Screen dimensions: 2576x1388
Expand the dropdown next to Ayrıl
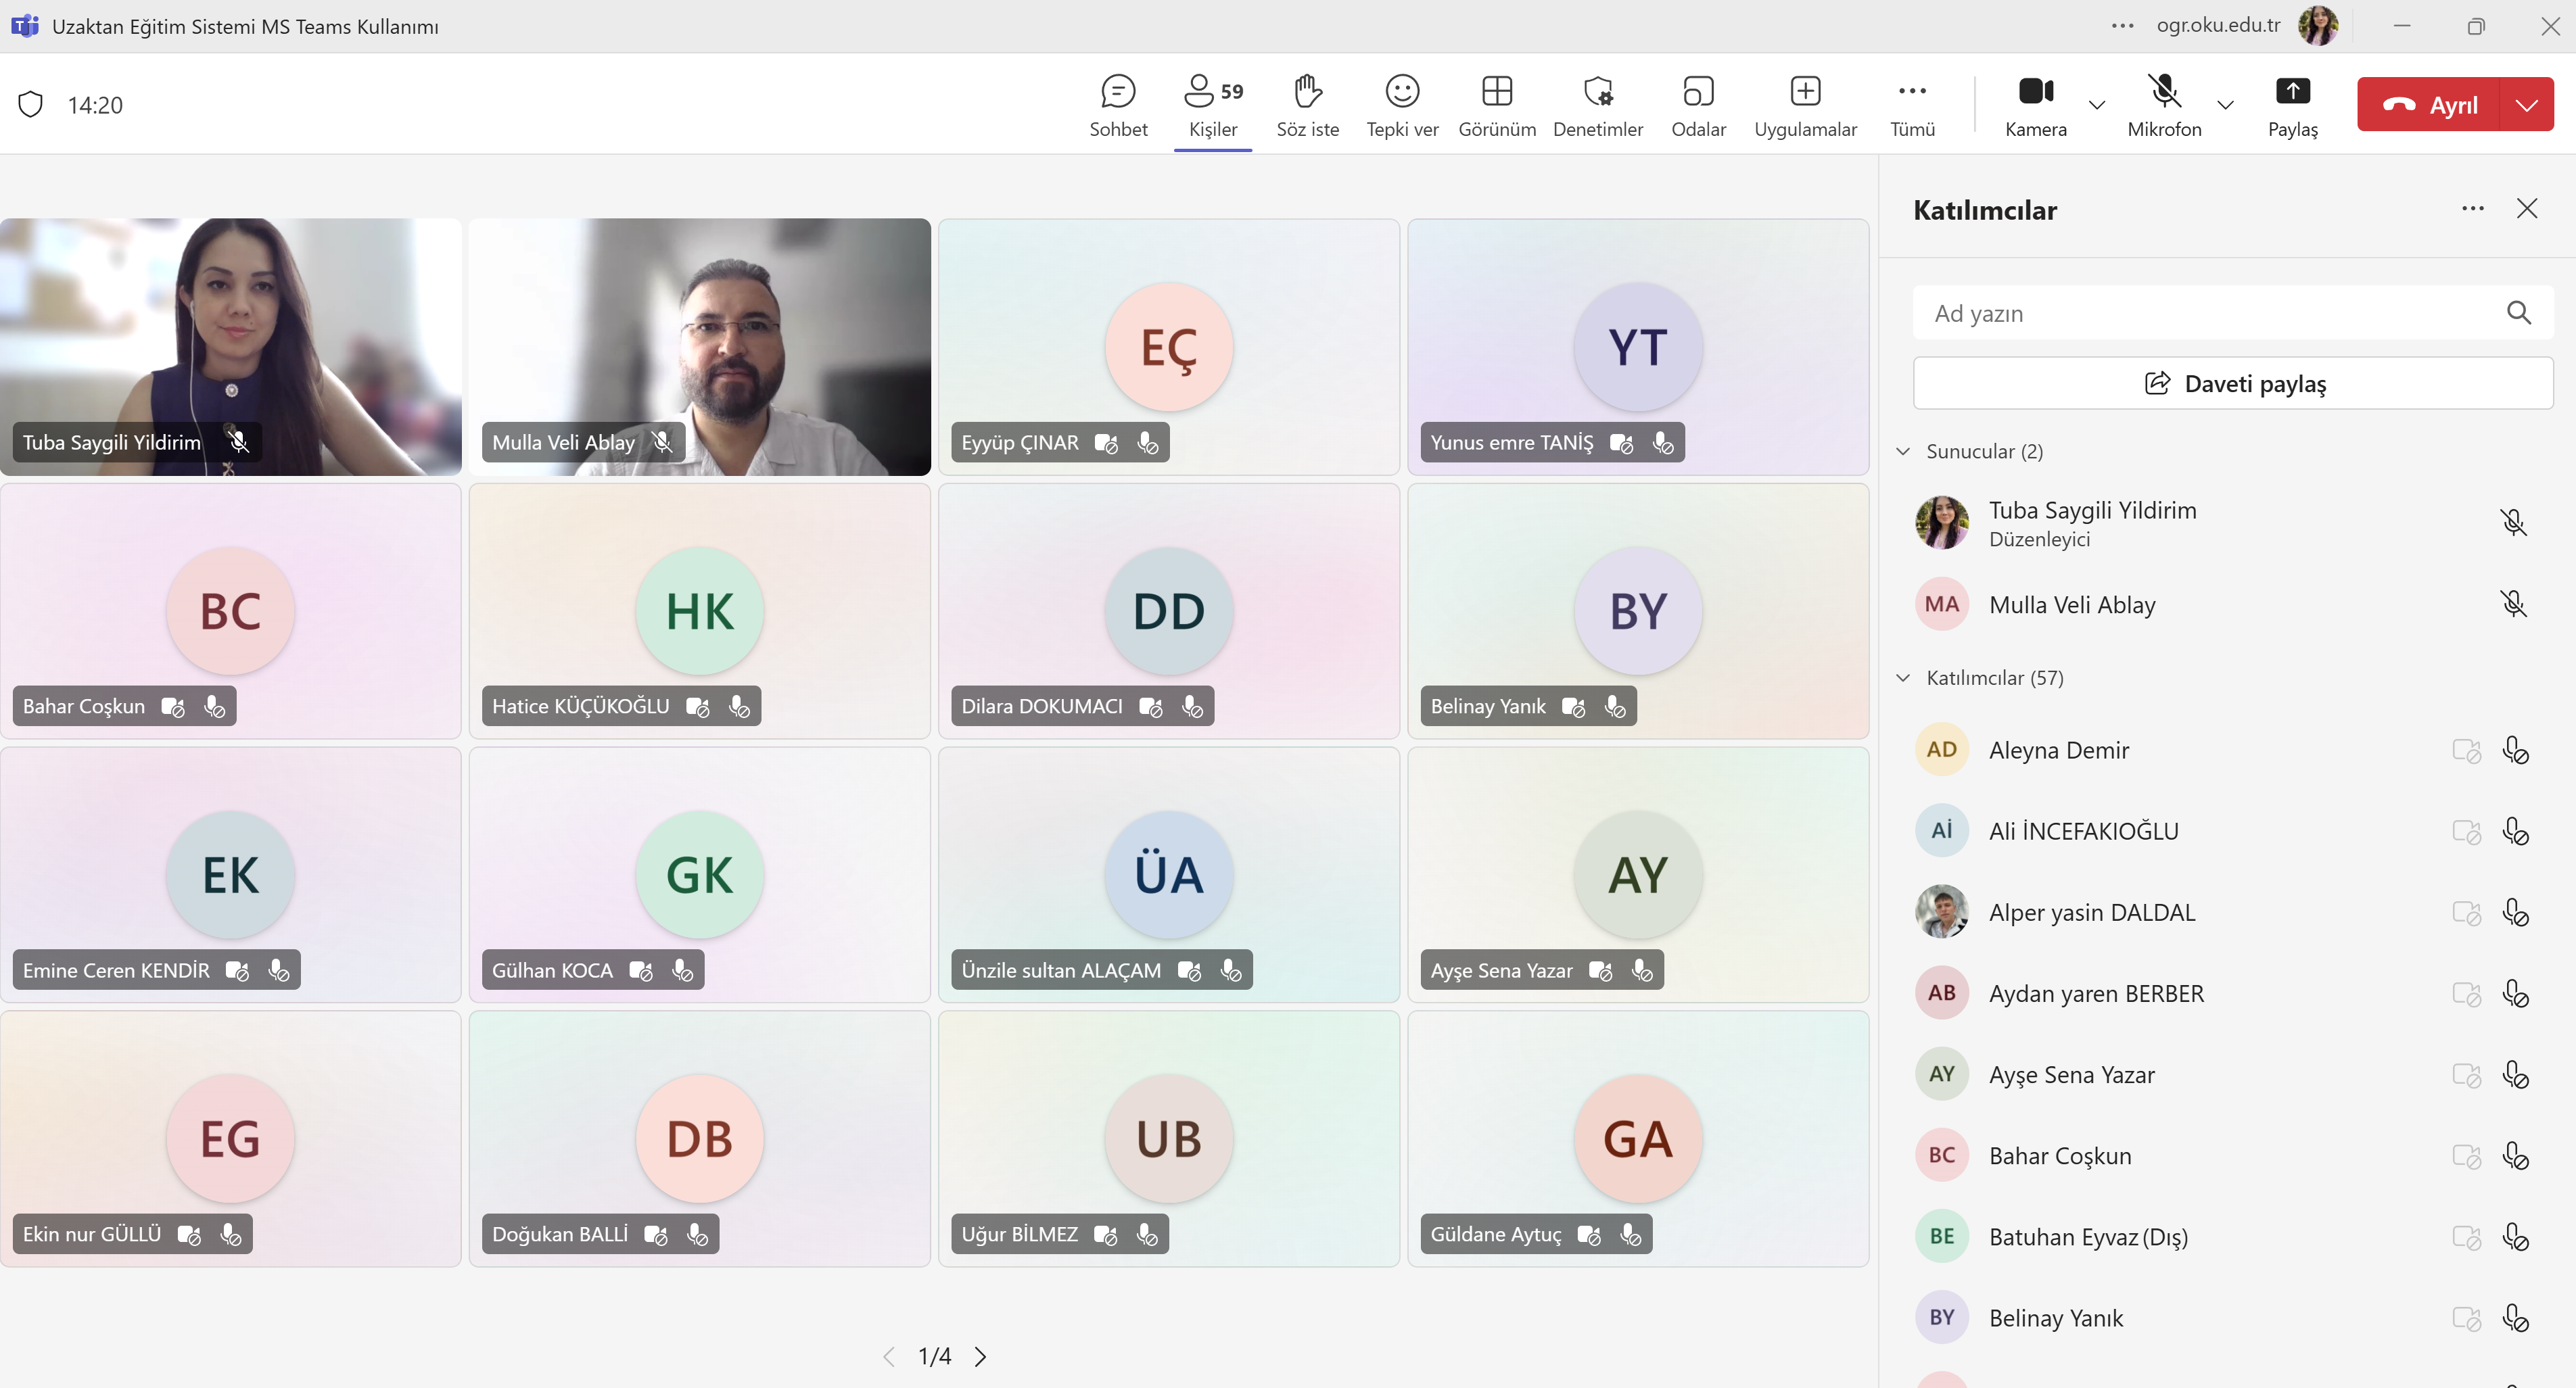(2526, 104)
